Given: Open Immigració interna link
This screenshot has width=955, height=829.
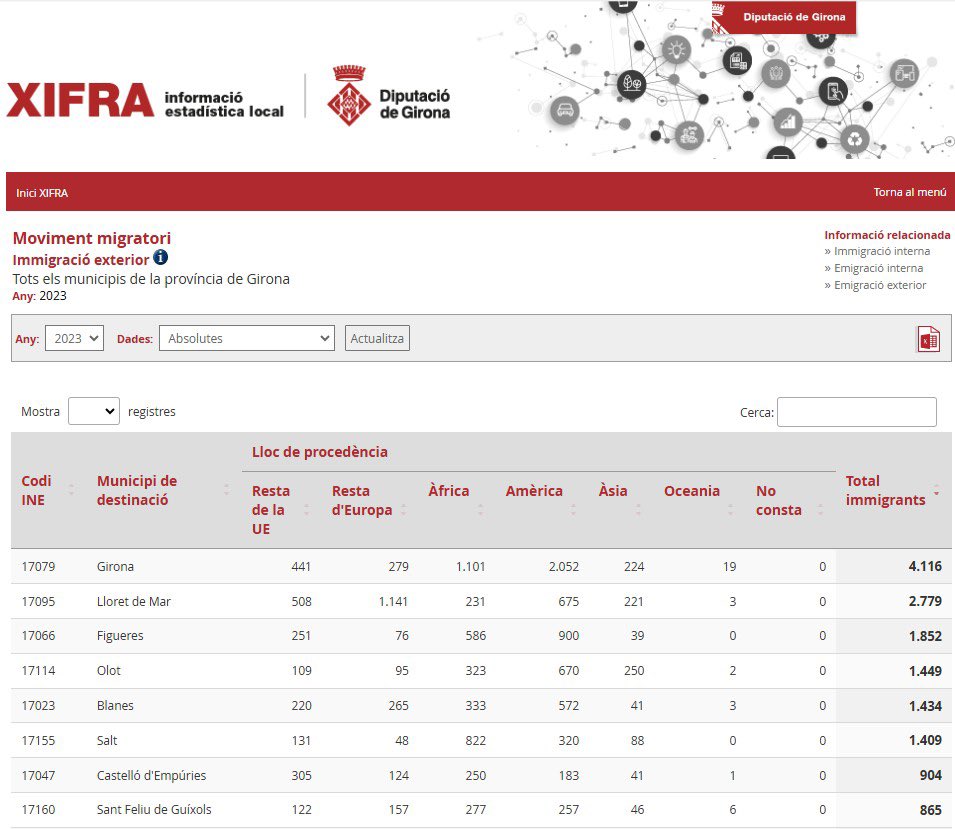Looking at the screenshot, I should tap(881, 251).
